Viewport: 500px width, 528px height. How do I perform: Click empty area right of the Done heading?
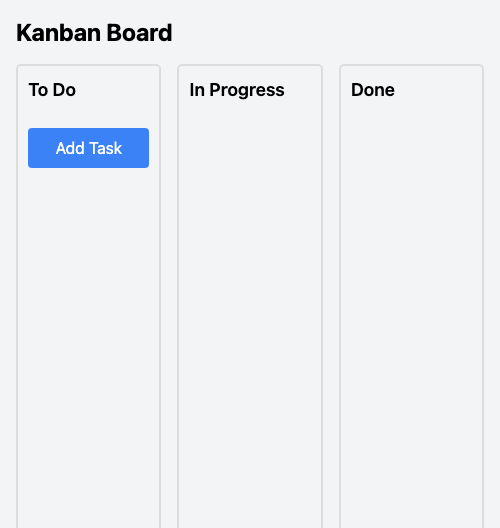point(438,90)
